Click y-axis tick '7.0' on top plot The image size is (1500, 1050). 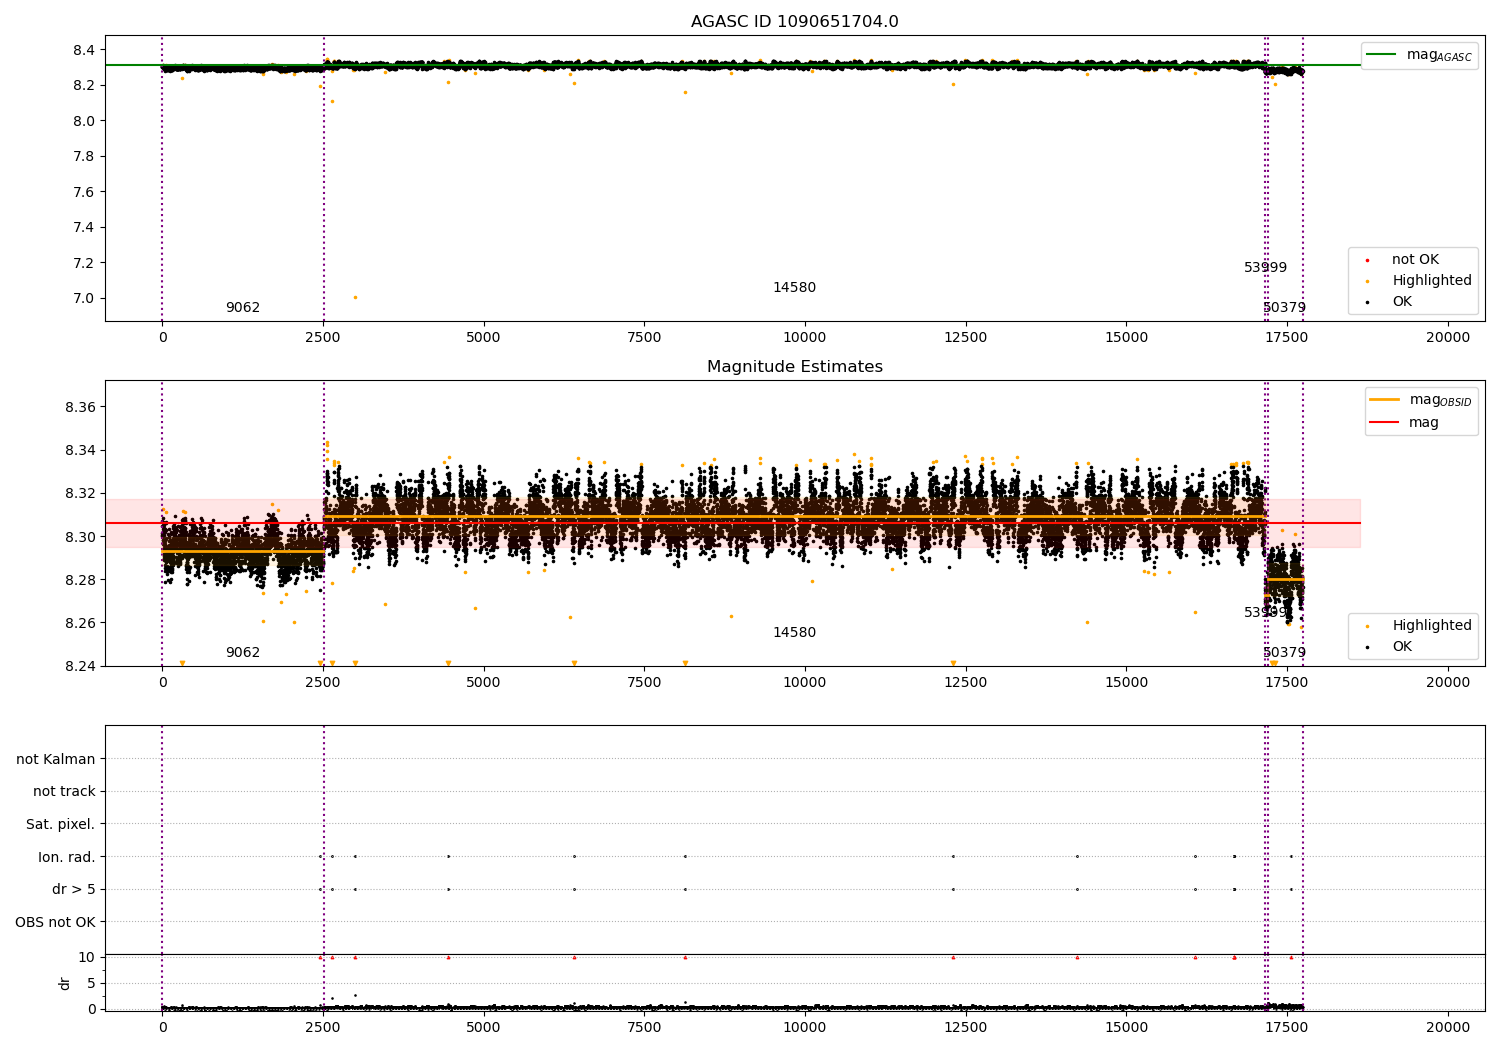pyautogui.click(x=84, y=298)
